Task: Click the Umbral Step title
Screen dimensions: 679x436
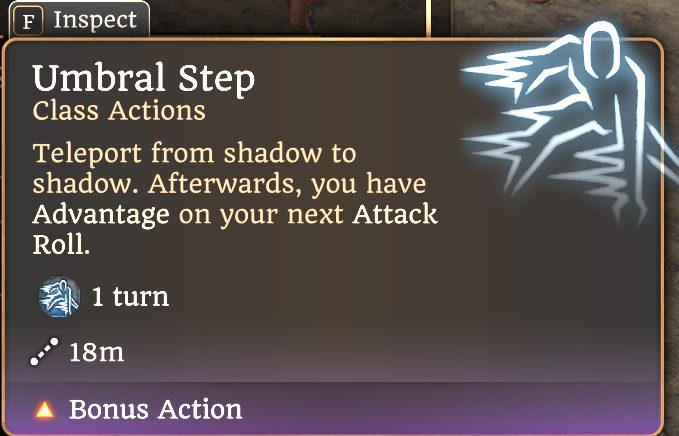Action: click(144, 78)
